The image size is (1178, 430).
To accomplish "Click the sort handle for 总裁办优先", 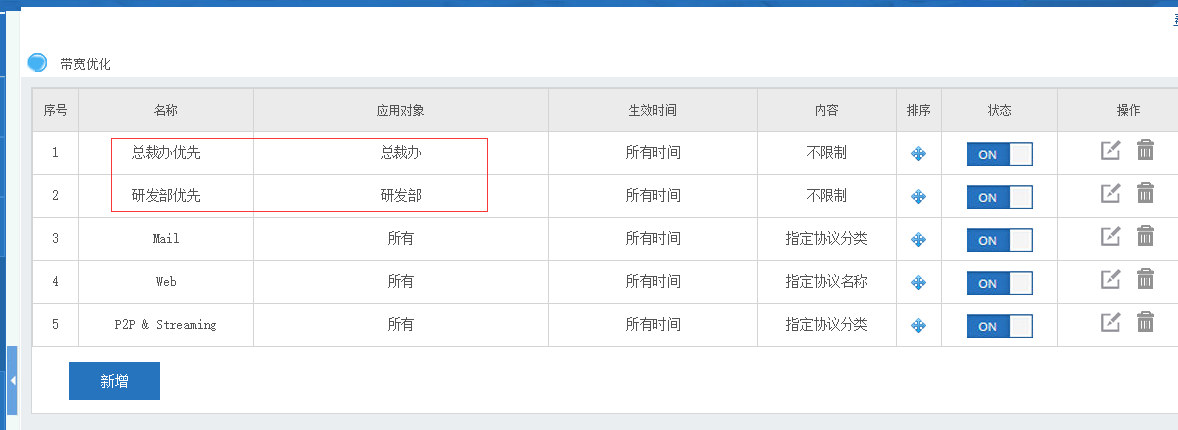I will click(x=918, y=154).
